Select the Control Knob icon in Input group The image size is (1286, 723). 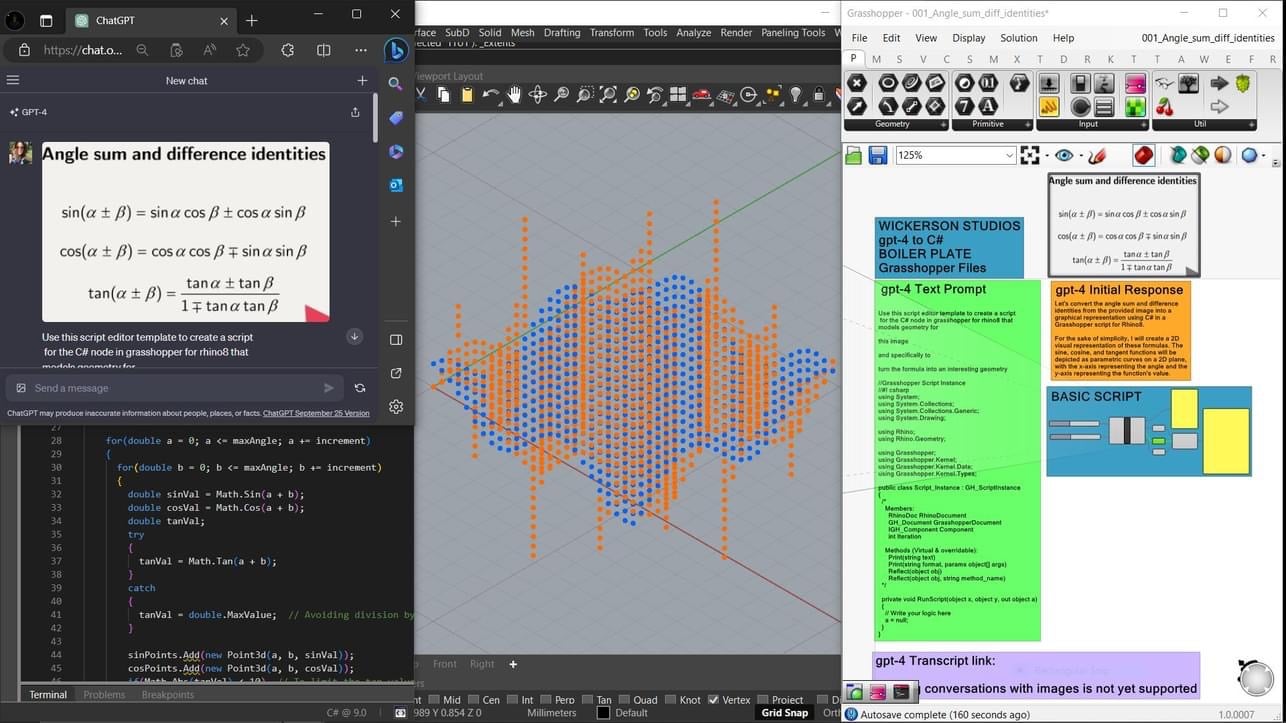[1080, 106]
